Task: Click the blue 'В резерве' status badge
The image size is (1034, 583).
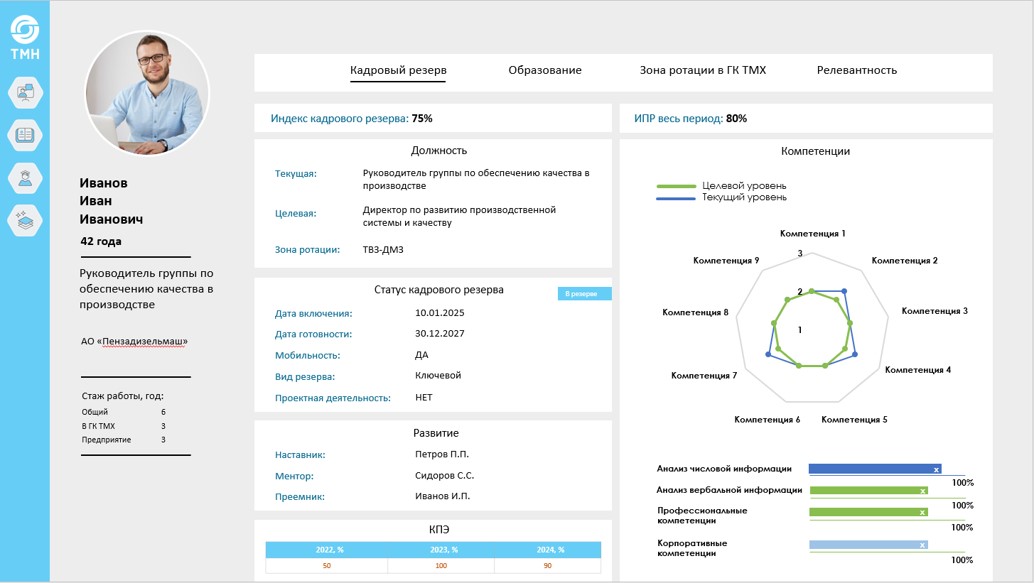Action: pyautogui.click(x=583, y=294)
